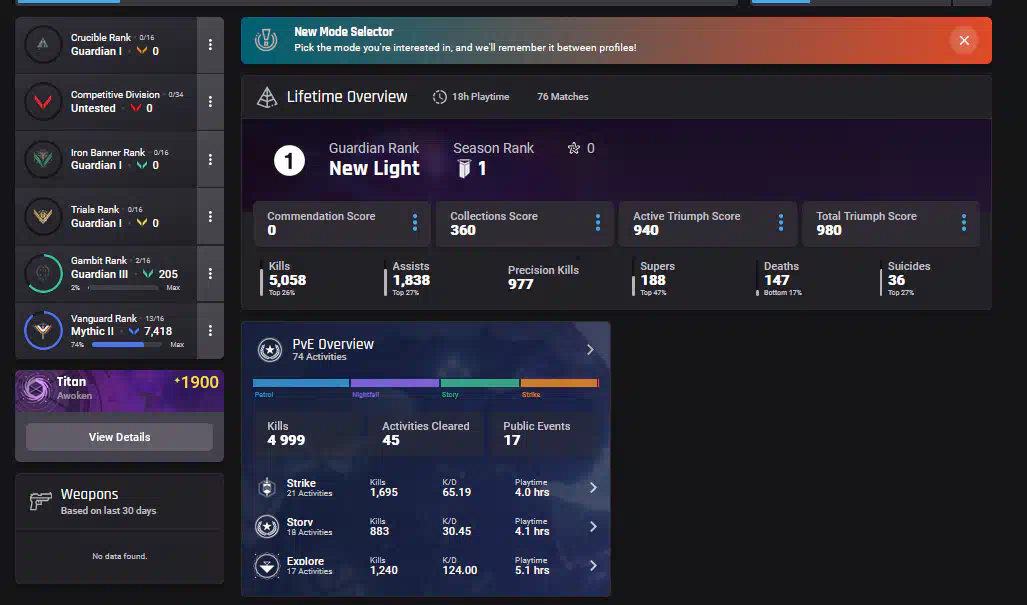Click the Season Rank banner icon
This screenshot has height=605, width=1027.
tap(464, 169)
